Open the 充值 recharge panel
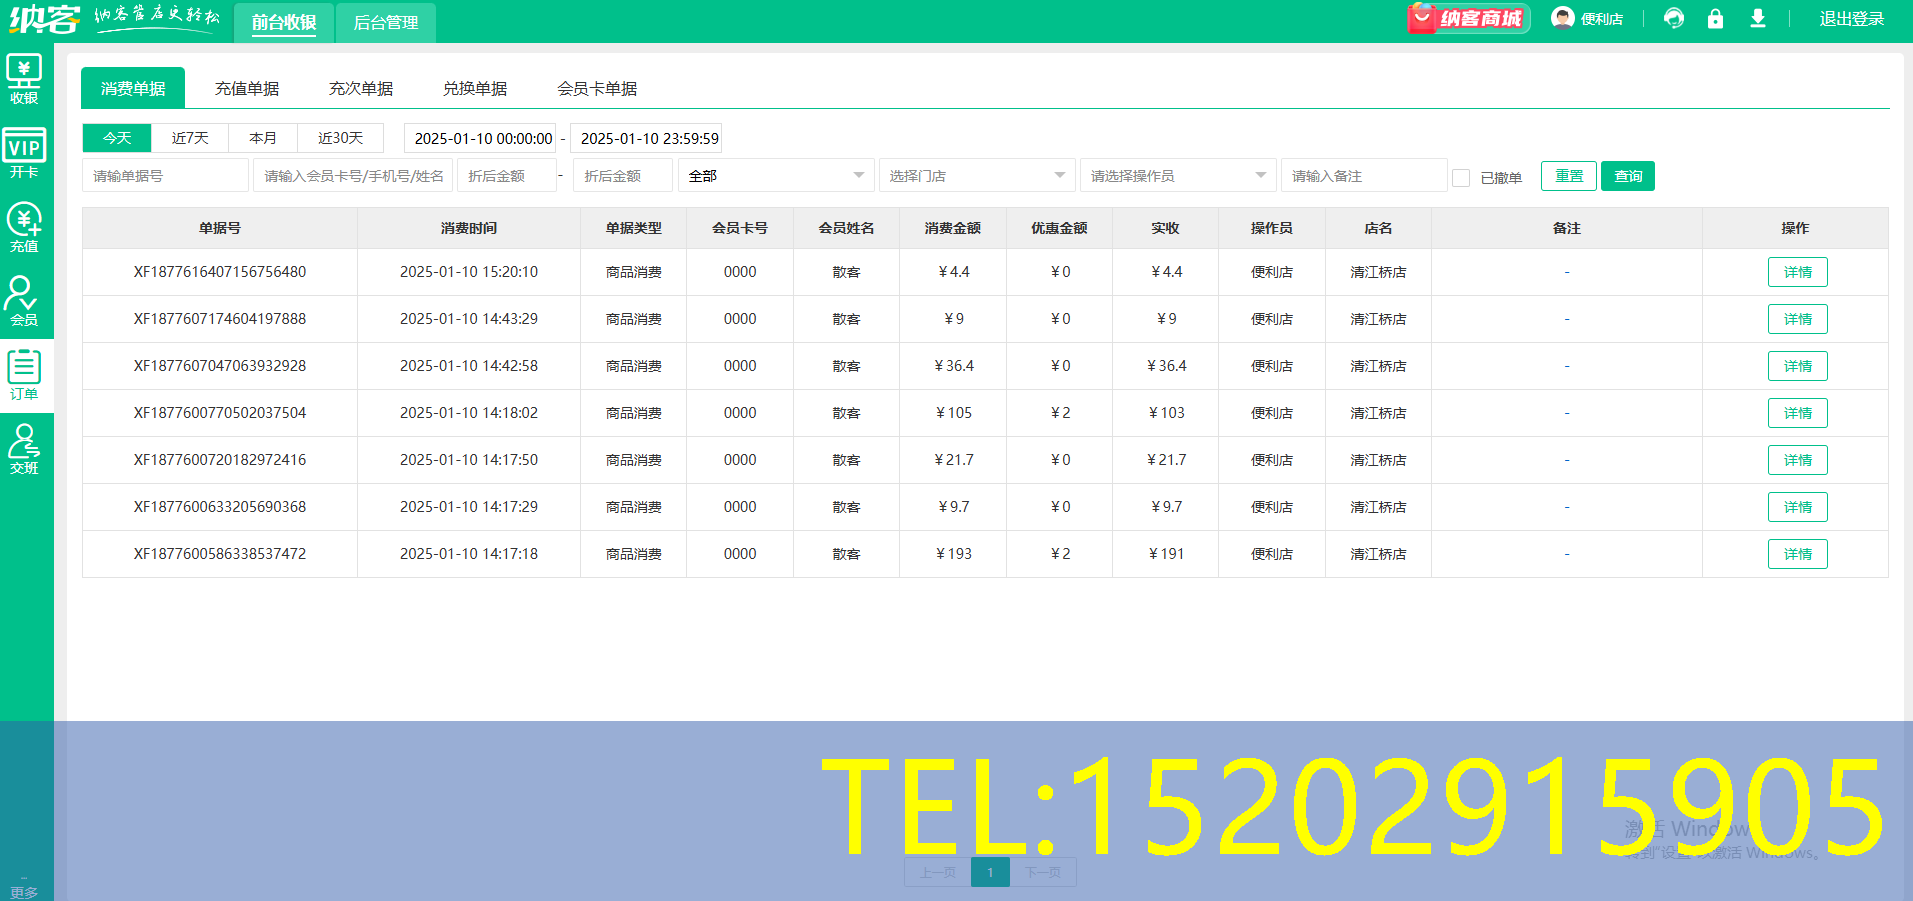Image resolution: width=1913 pixels, height=901 pixels. (25, 225)
